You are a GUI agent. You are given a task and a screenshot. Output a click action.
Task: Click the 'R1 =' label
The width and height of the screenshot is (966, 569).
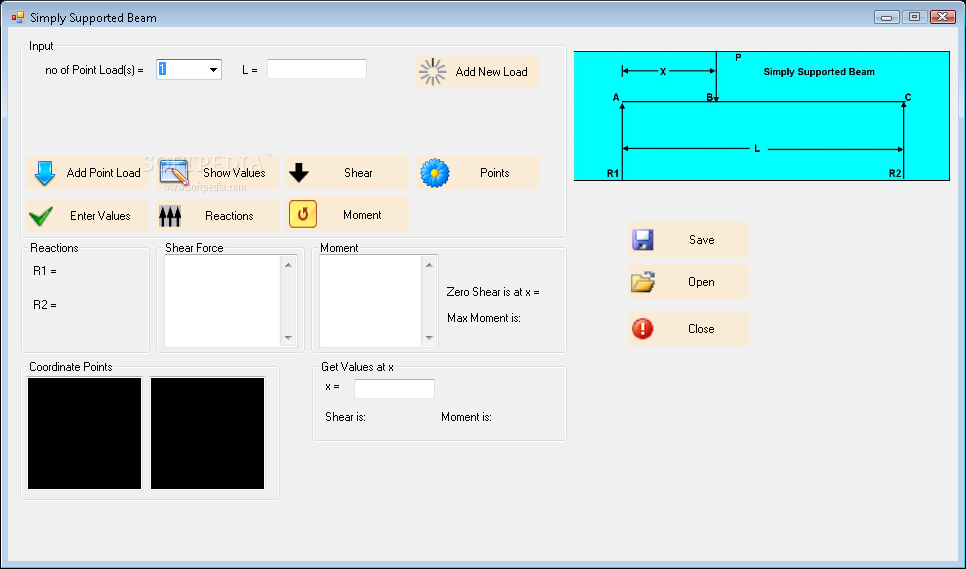tap(45, 271)
